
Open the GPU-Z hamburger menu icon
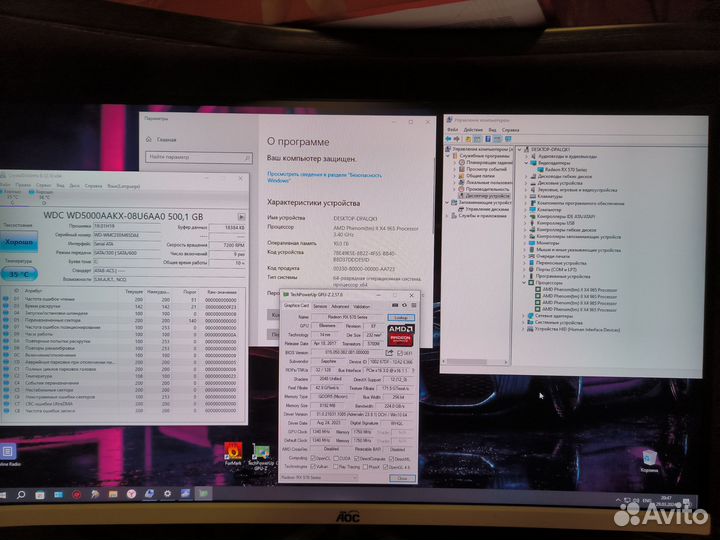(413, 305)
